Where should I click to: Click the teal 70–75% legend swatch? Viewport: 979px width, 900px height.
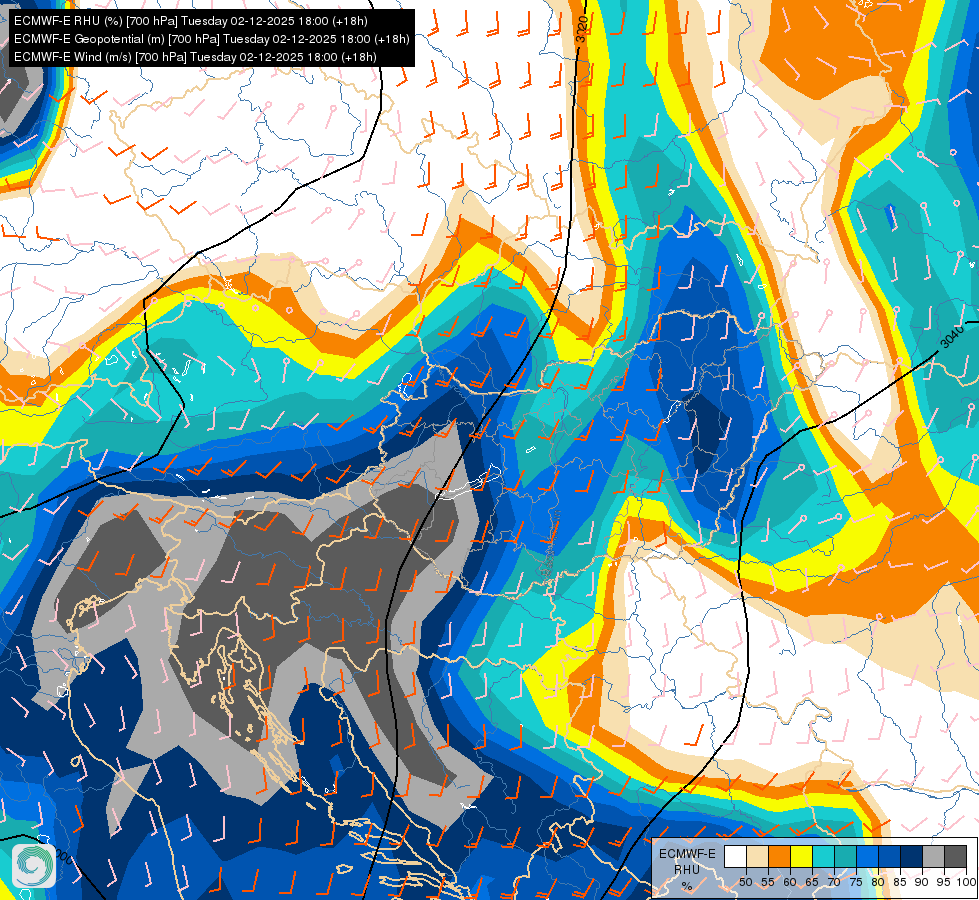(x=845, y=856)
